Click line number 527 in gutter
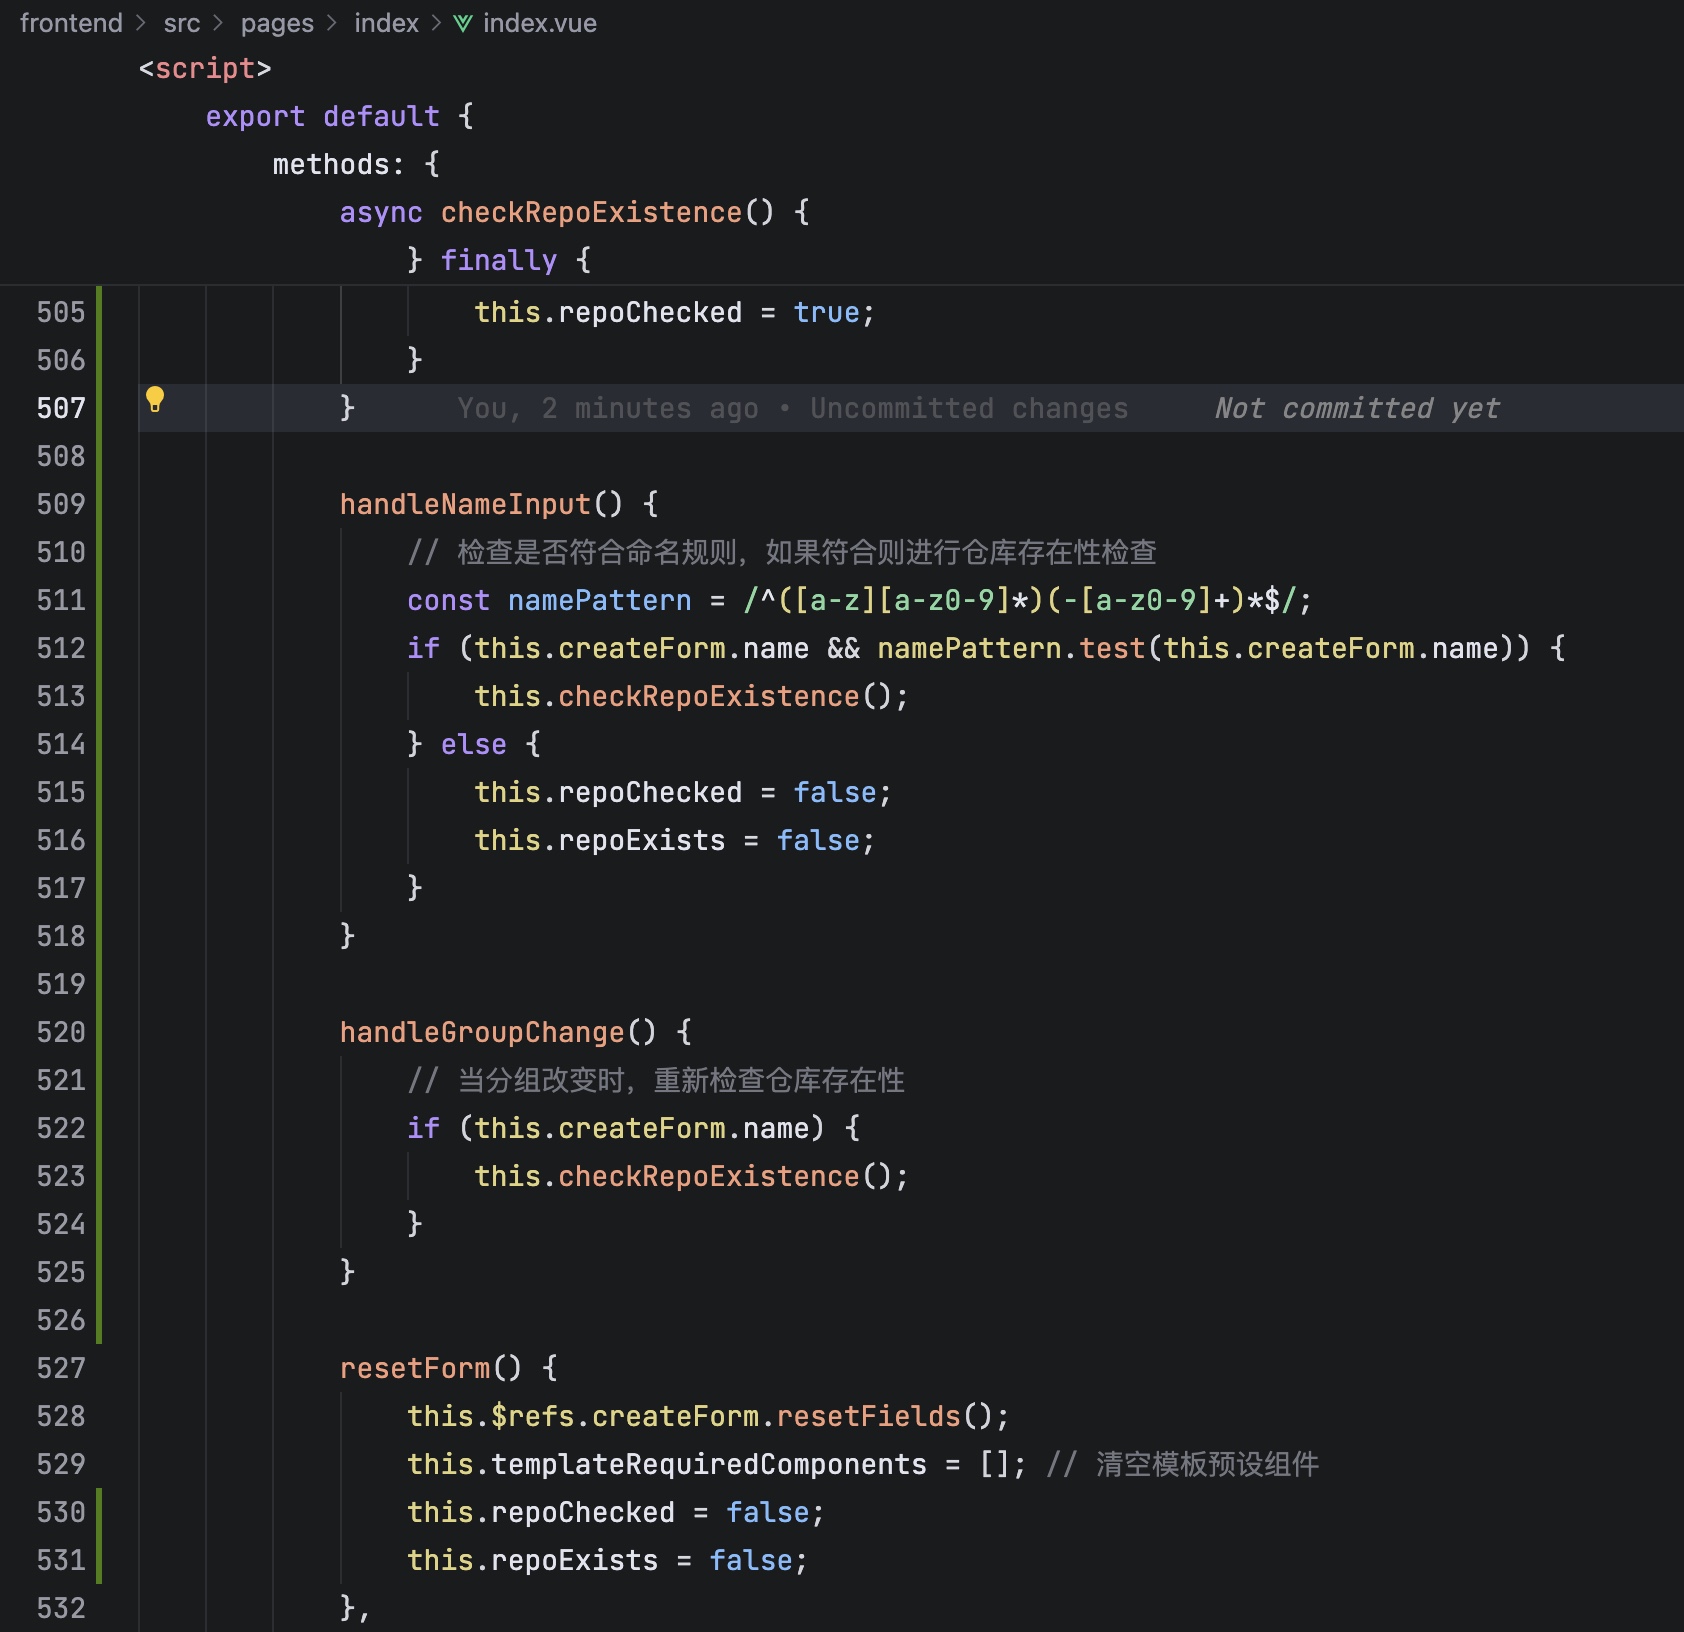Image resolution: width=1684 pixels, height=1632 pixels. (61, 1368)
